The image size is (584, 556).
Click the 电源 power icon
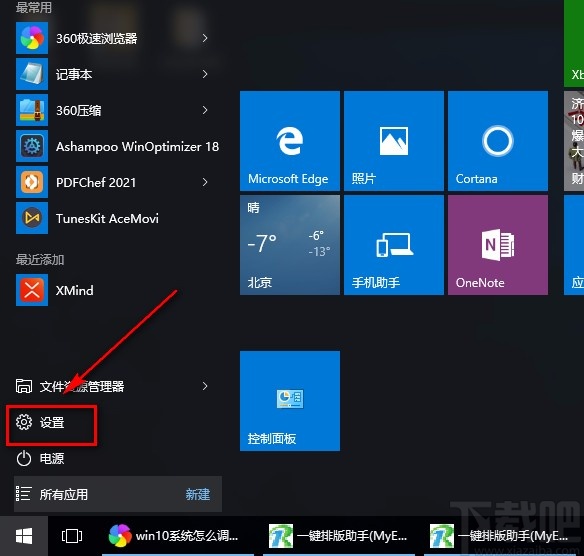click(24, 458)
